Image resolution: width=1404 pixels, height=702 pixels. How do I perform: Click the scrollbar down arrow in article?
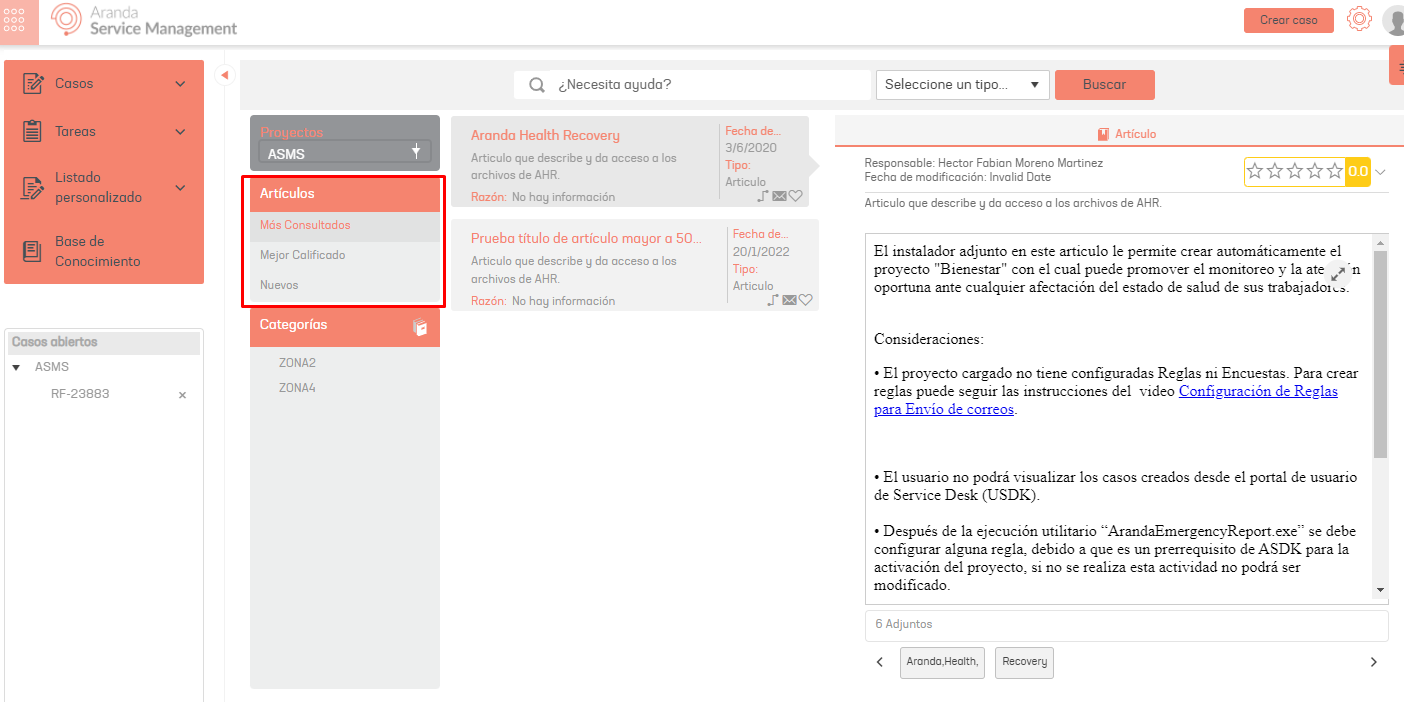tap(1381, 590)
